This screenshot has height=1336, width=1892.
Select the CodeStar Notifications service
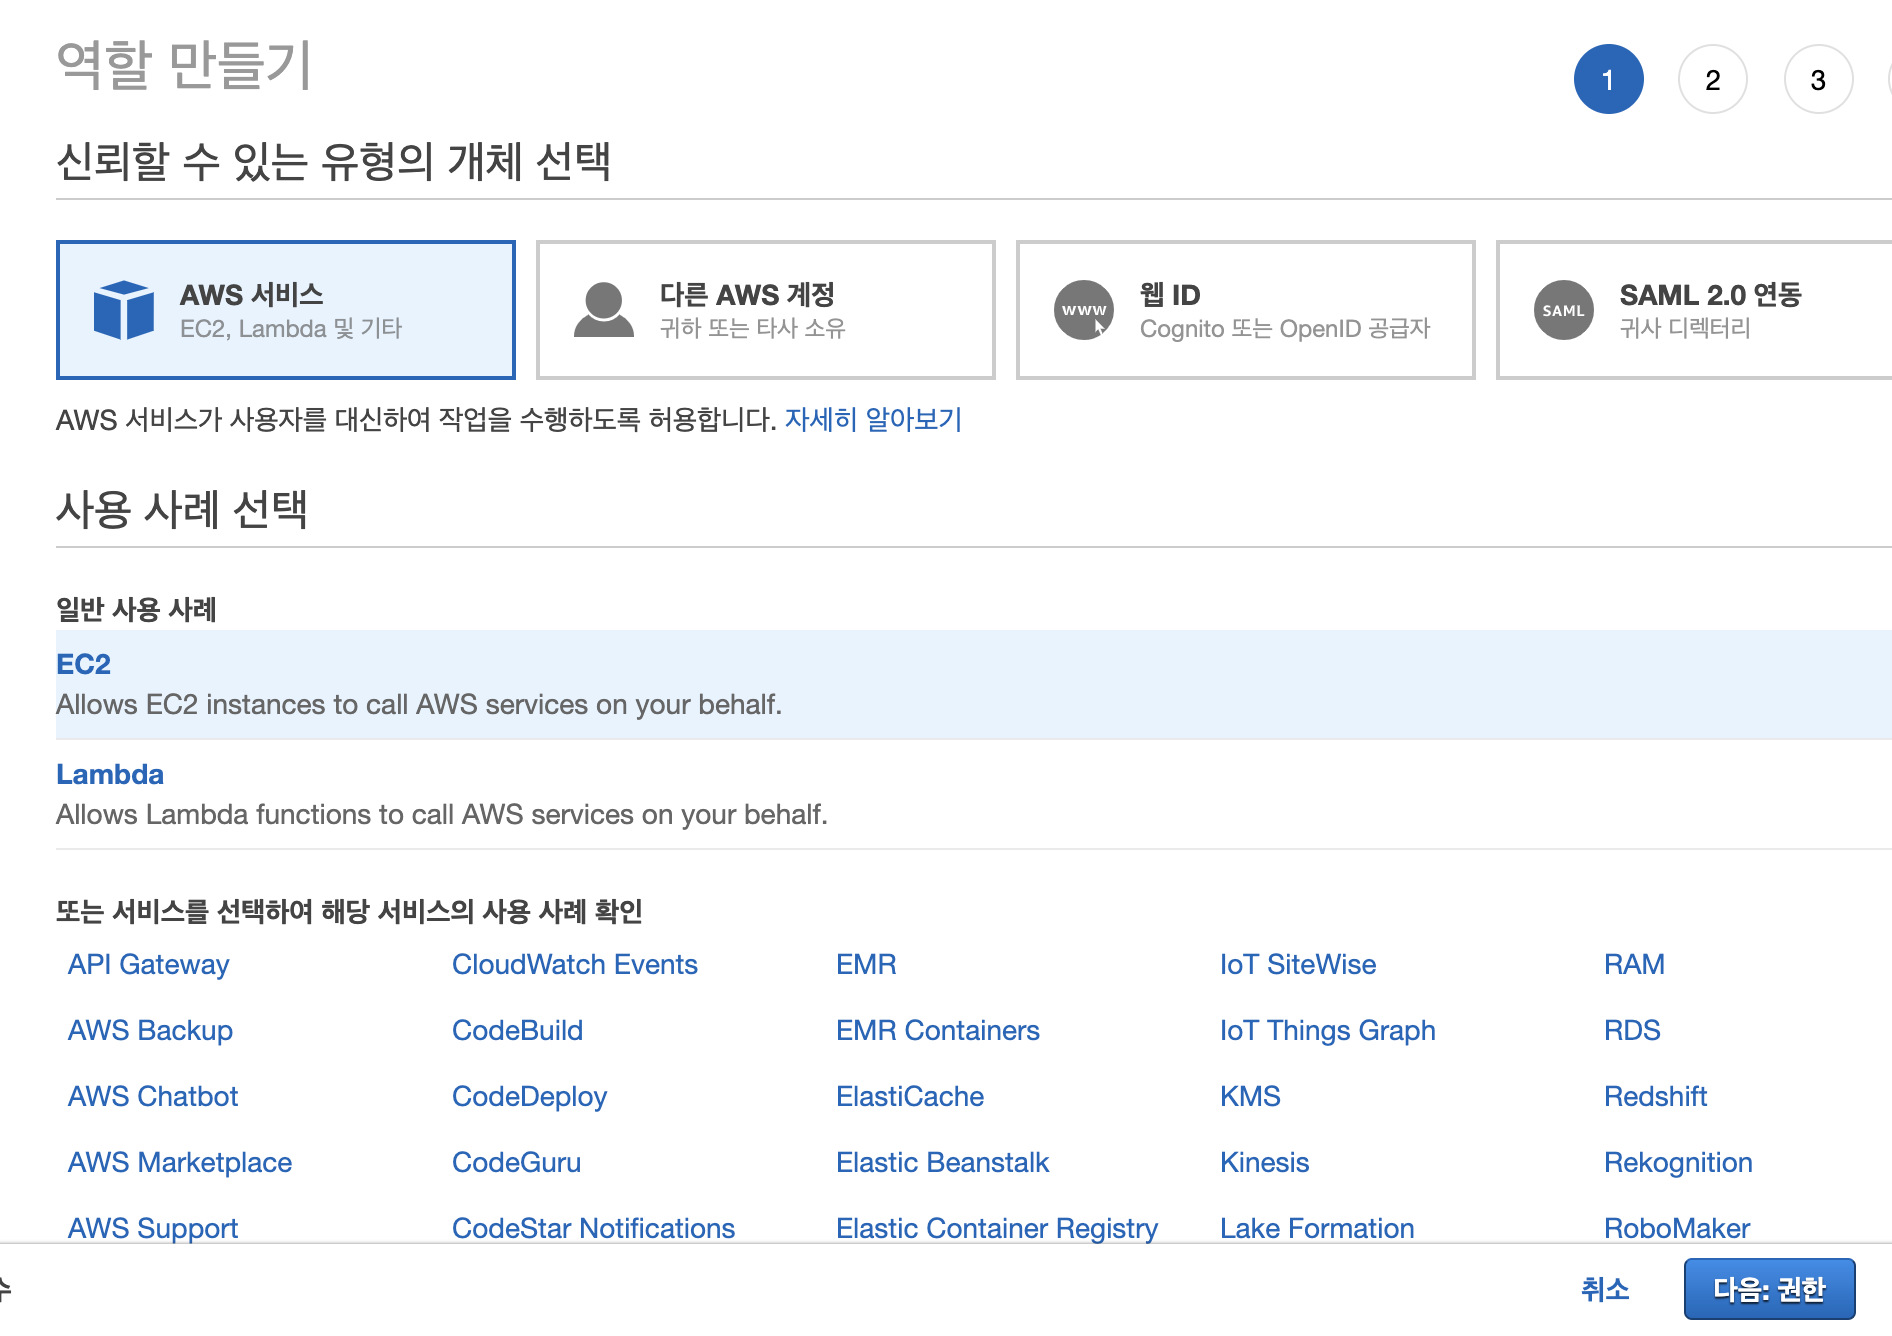click(593, 1228)
